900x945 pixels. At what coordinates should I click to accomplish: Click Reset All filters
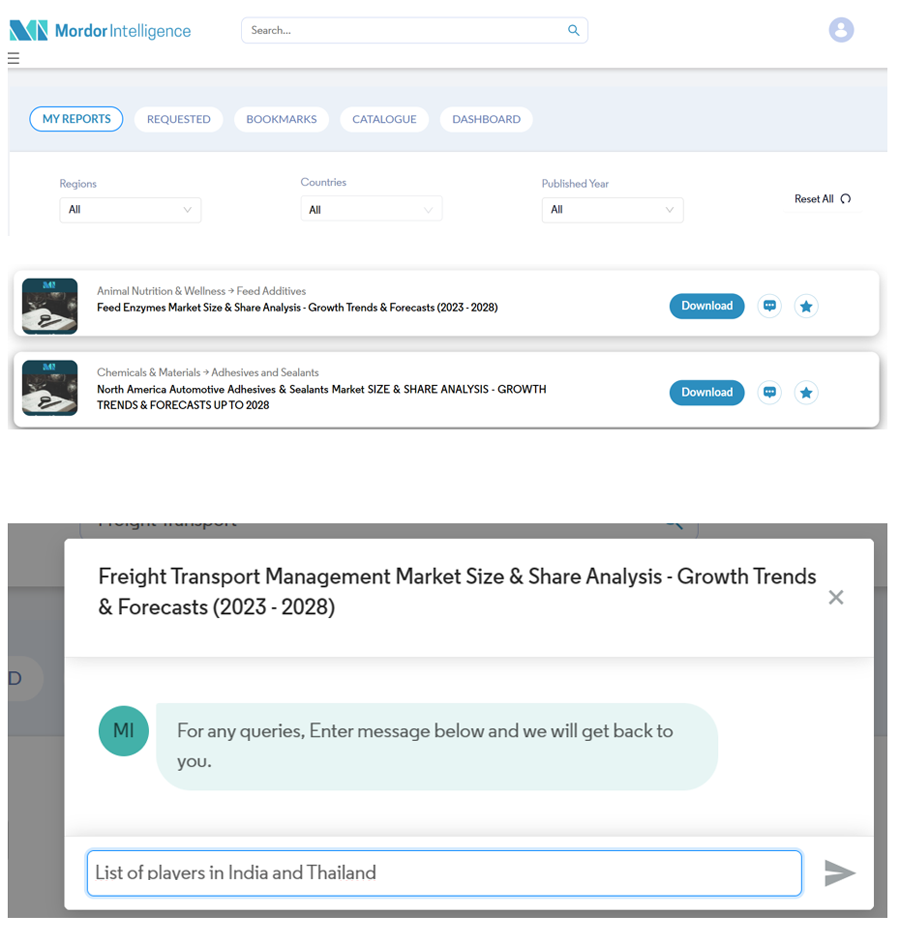822,199
